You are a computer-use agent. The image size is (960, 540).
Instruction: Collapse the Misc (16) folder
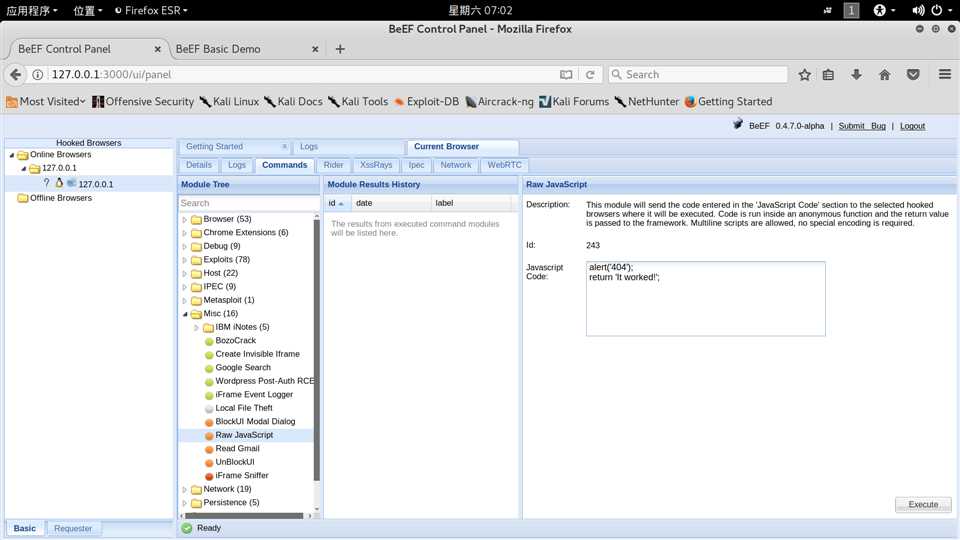tap(184, 314)
